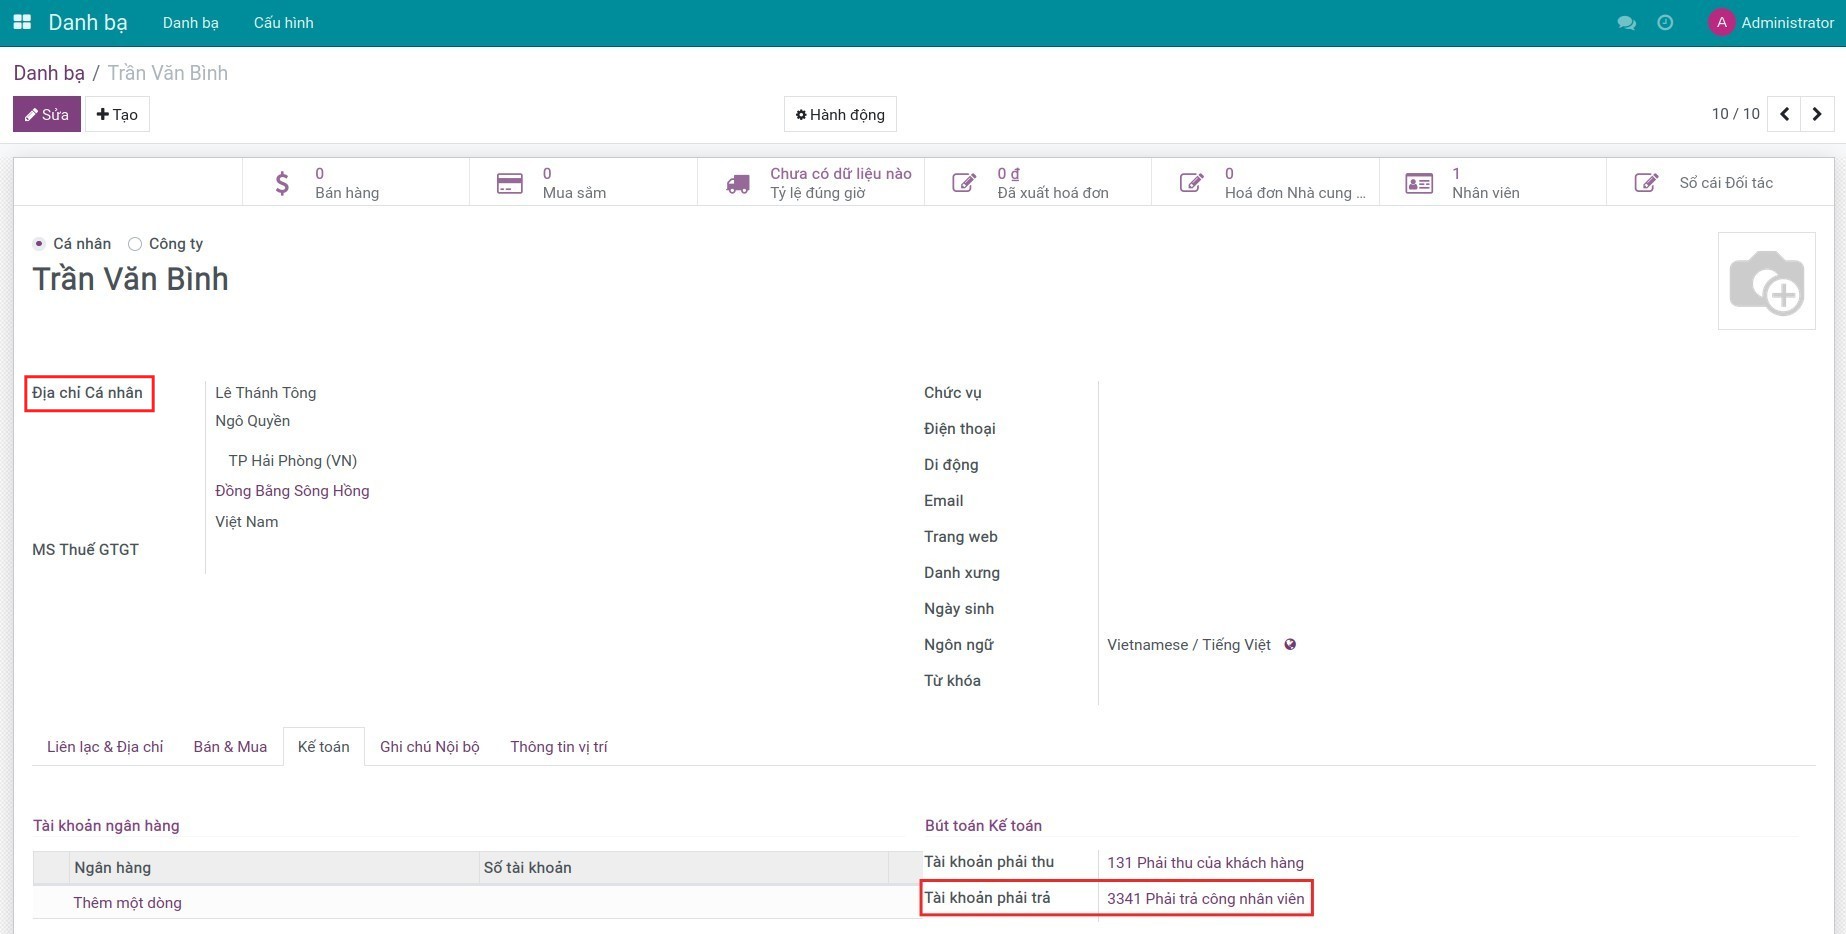Switch to the Bán & Mua tab

coord(230,747)
